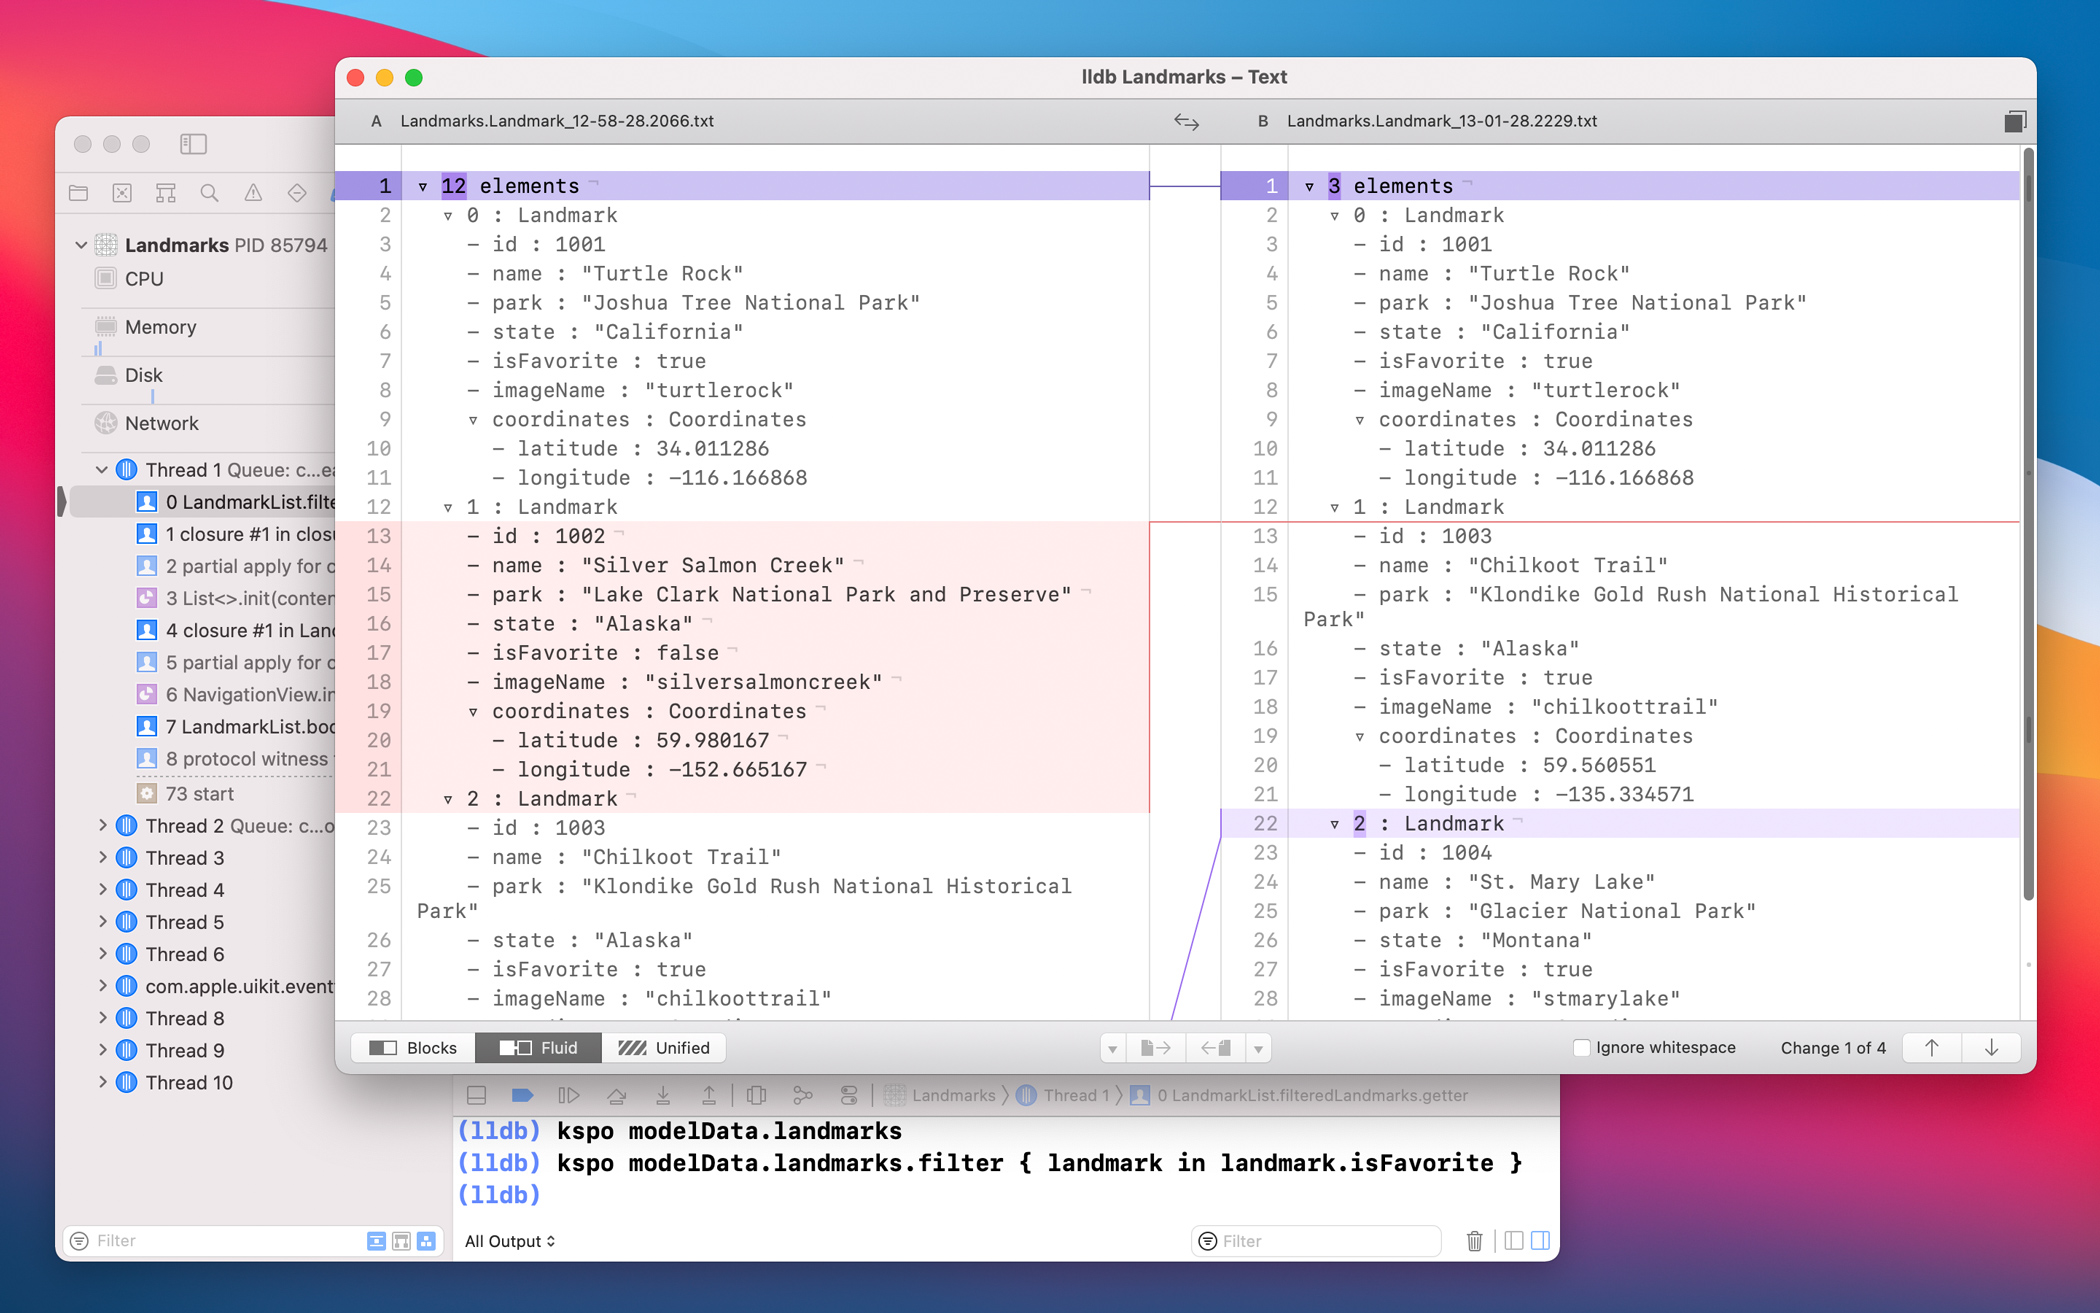Copy change to right file icon

(1155, 1047)
